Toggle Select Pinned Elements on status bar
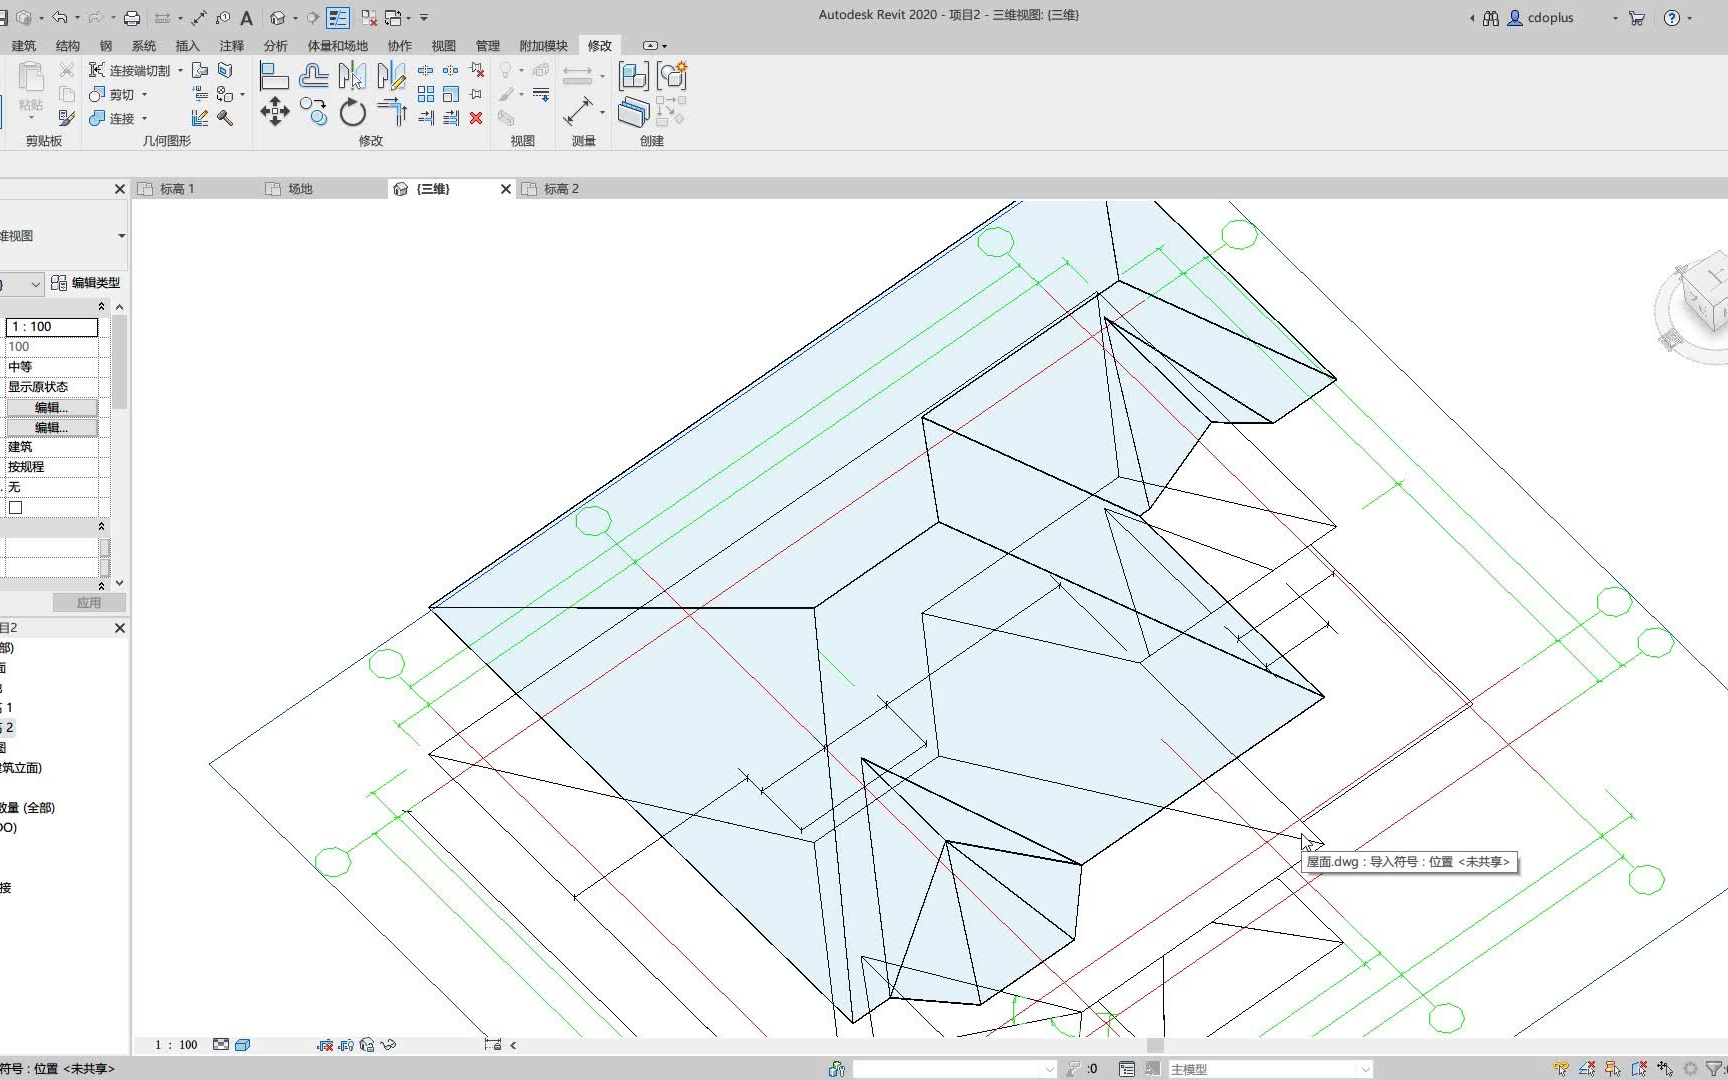Image resolution: width=1728 pixels, height=1080 pixels. pyautogui.click(x=1613, y=1069)
